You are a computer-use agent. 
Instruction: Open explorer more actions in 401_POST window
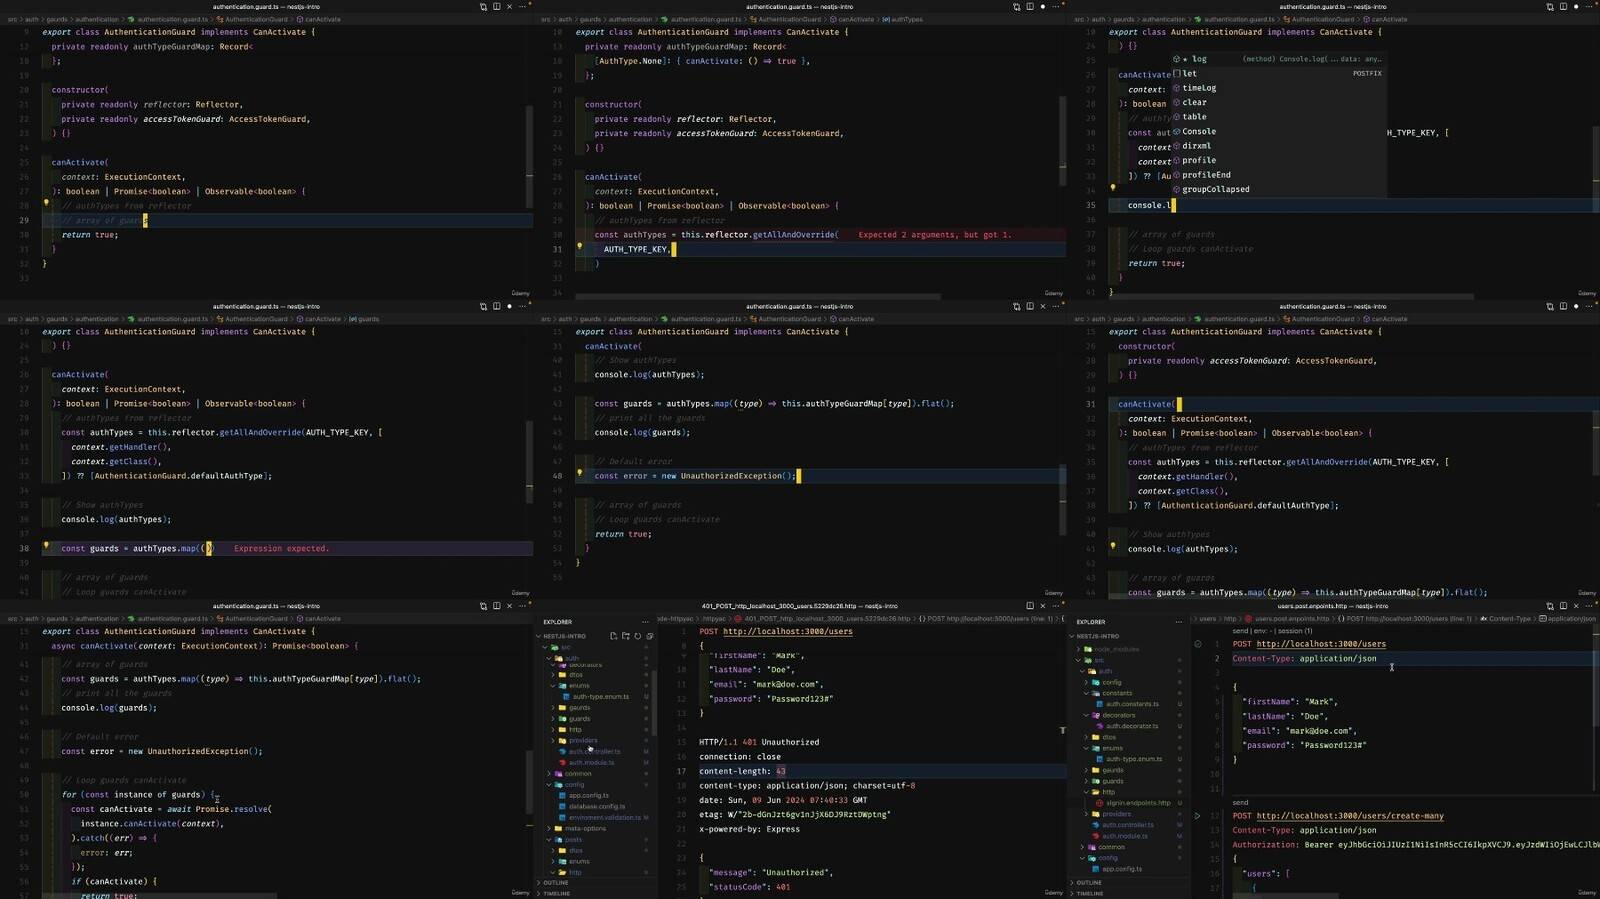click(x=645, y=621)
